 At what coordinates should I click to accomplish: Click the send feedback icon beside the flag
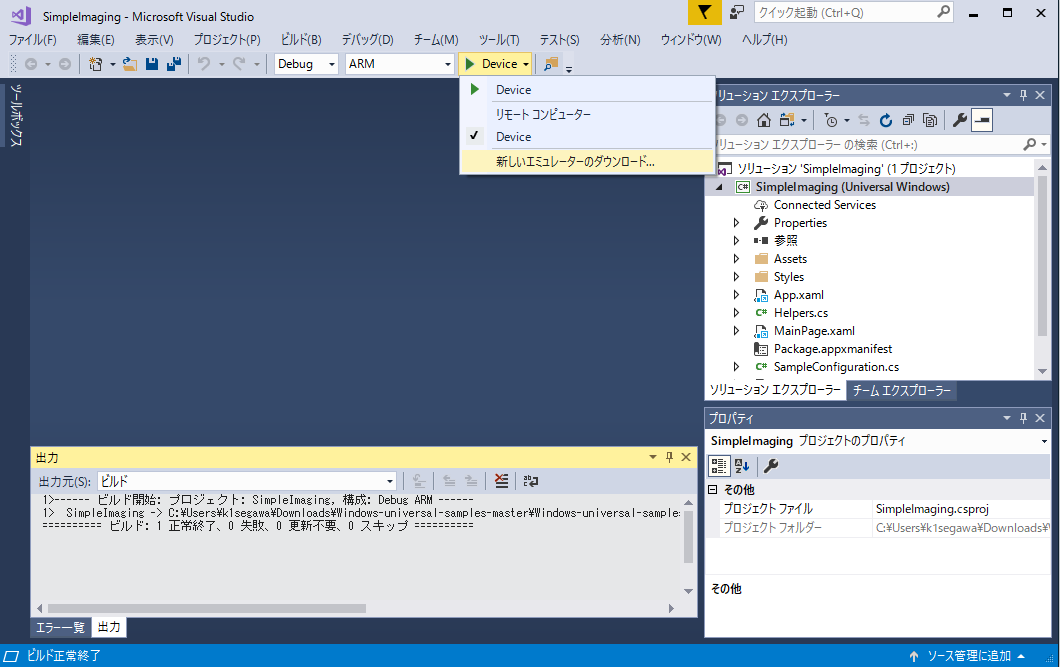(x=736, y=12)
